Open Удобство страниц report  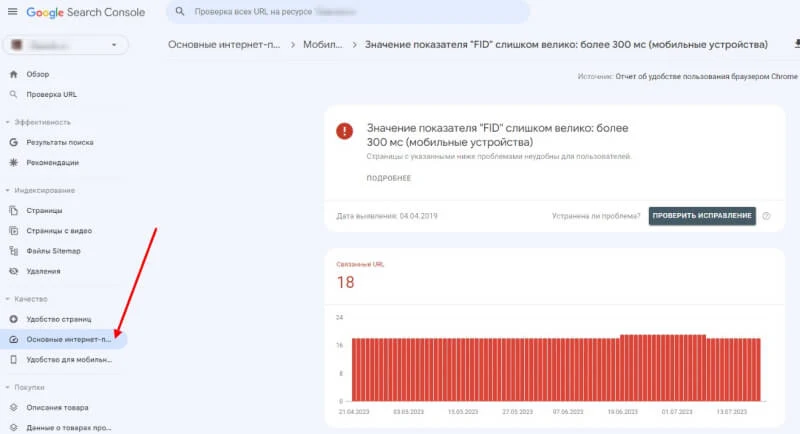click(59, 319)
